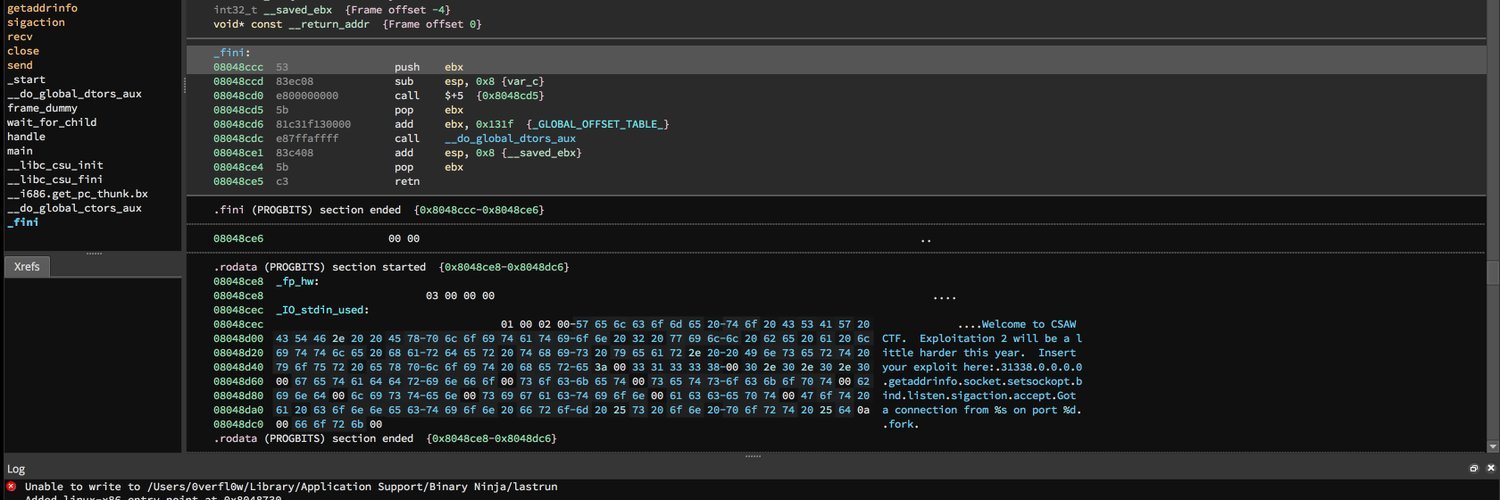Click the .rodata section started line
The height and width of the screenshot is (500, 1500).
tap(391, 267)
